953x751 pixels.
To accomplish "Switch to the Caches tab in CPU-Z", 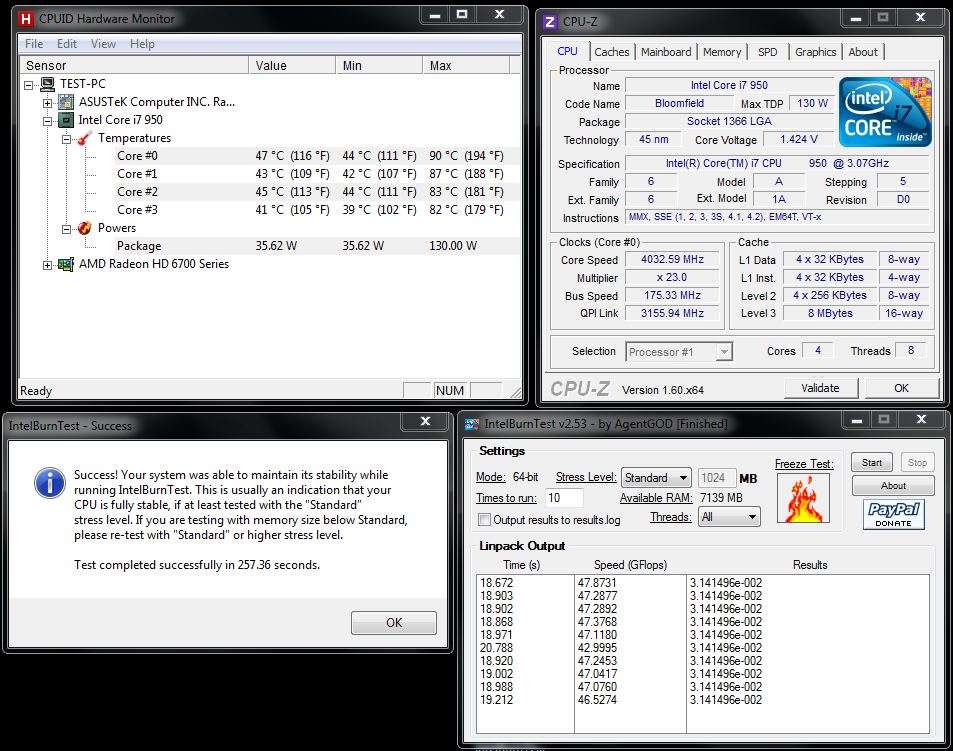I will tap(612, 52).
